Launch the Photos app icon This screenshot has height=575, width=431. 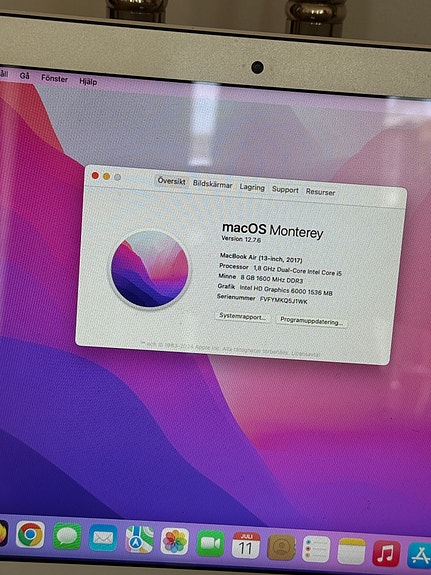click(x=175, y=541)
